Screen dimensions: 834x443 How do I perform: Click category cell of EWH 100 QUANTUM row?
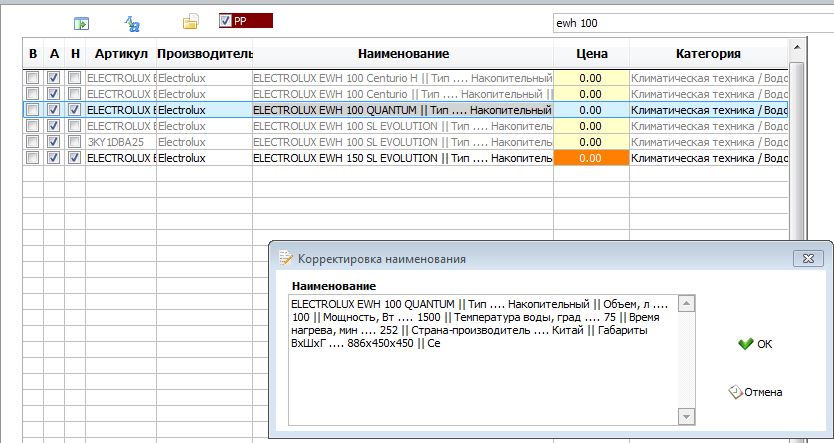pos(708,110)
